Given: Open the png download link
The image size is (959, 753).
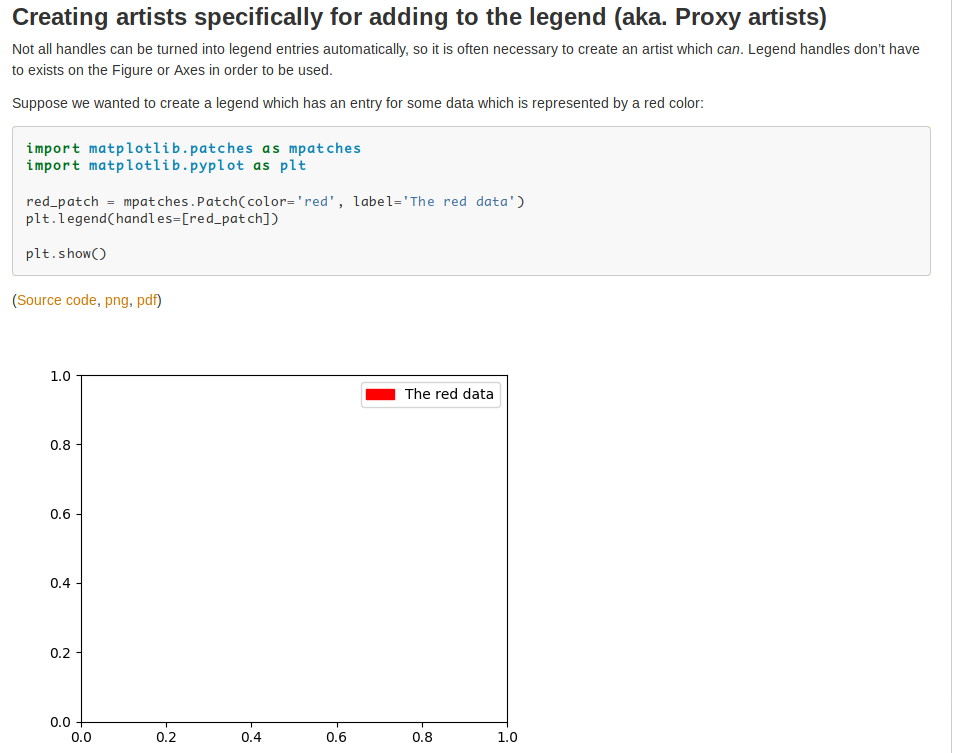Looking at the screenshot, I should [117, 300].
